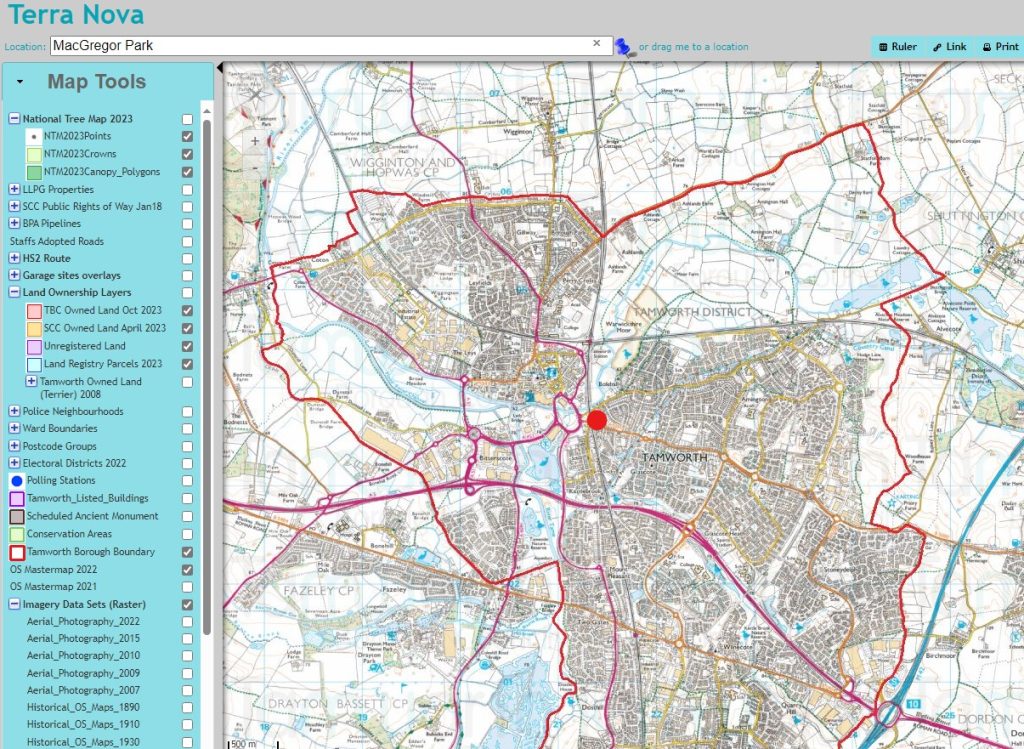The image size is (1024, 749).
Task: Click the red location marker on map
Action: (597, 420)
